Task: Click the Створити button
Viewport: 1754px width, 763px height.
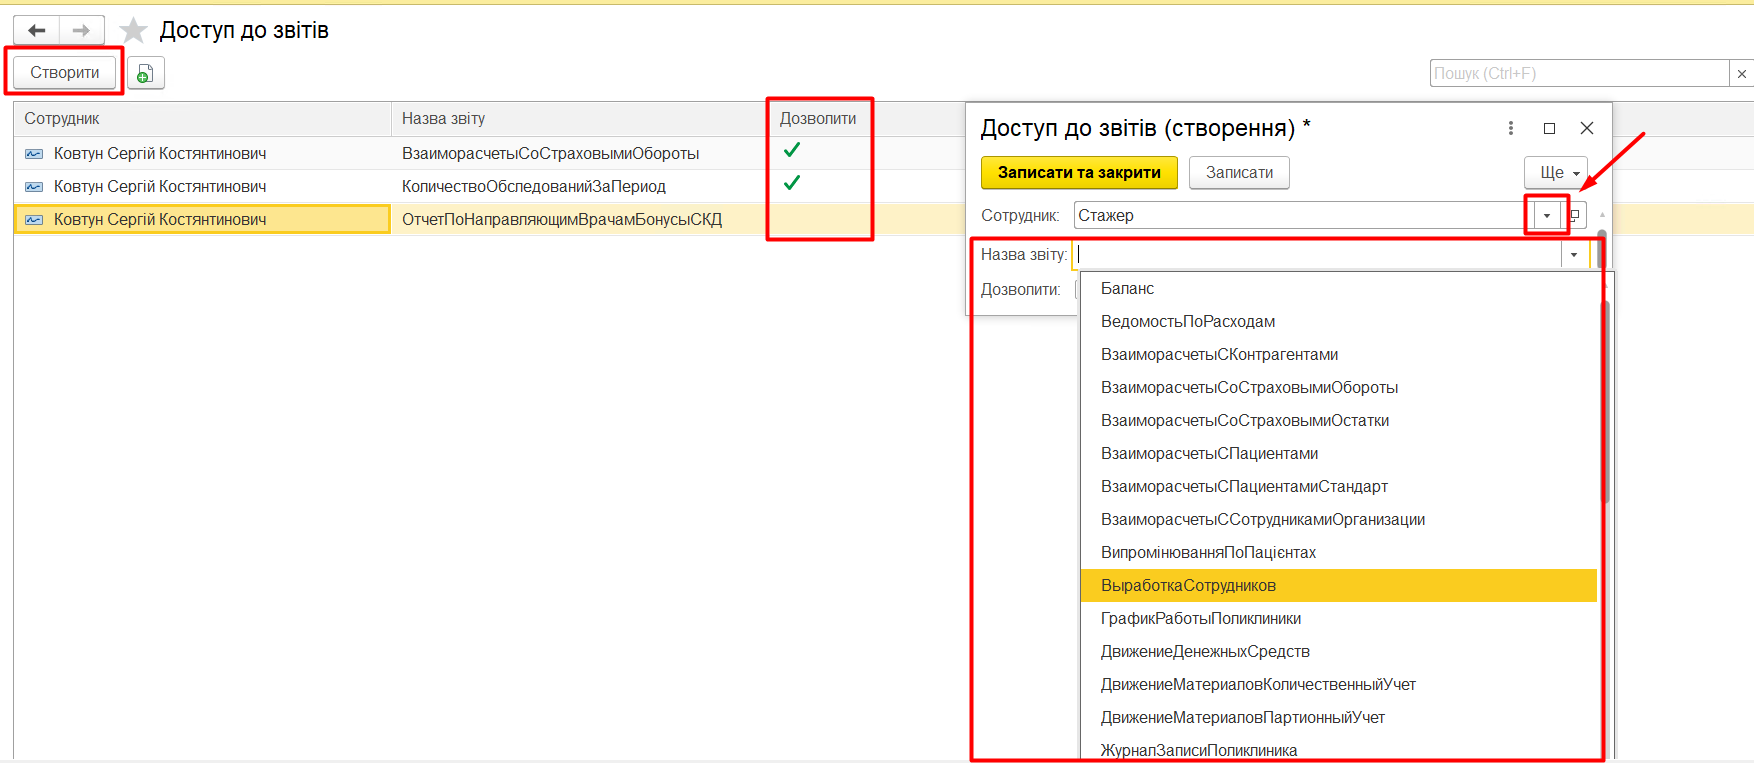Action: pos(65,73)
